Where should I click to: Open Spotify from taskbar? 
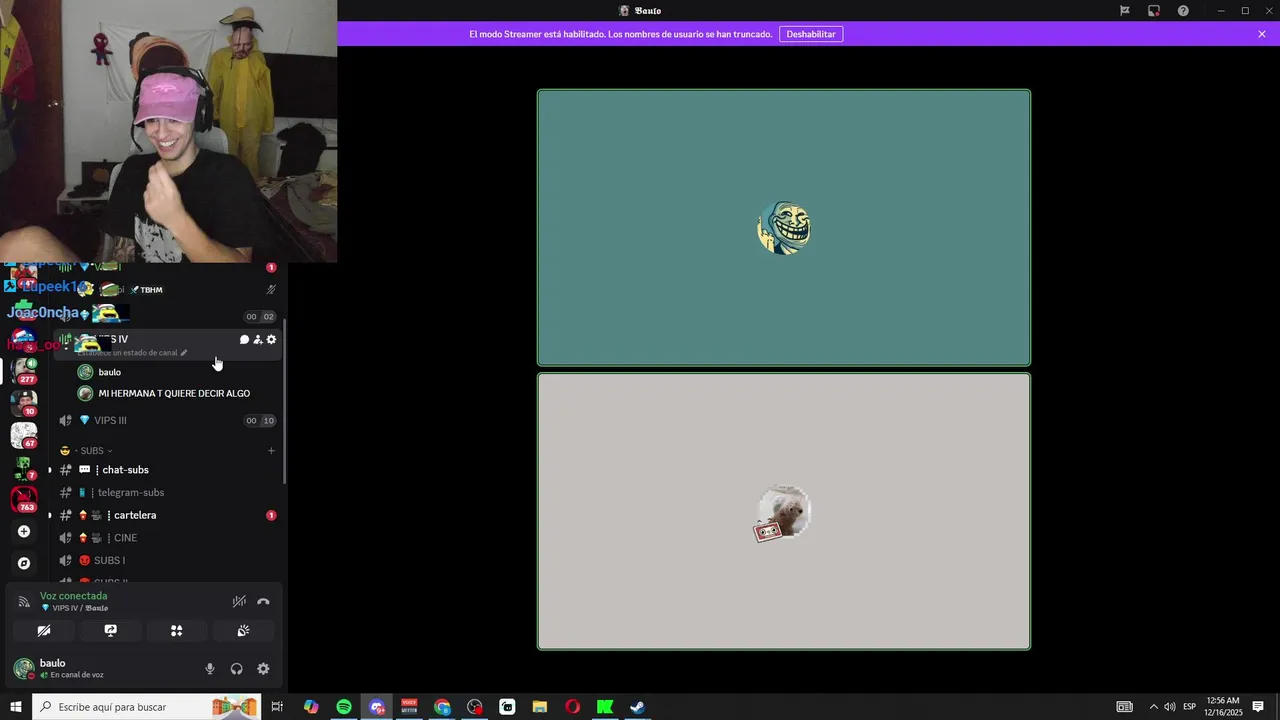click(344, 707)
